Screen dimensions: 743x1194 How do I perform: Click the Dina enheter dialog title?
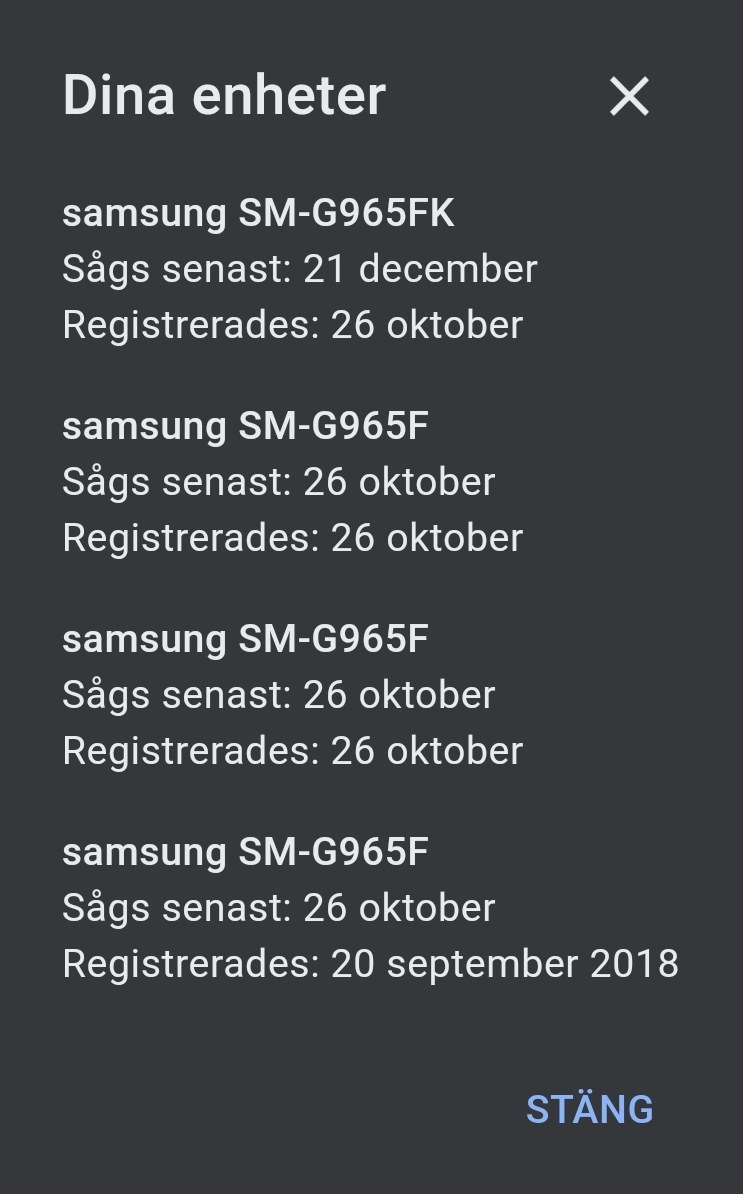point(223,94)
